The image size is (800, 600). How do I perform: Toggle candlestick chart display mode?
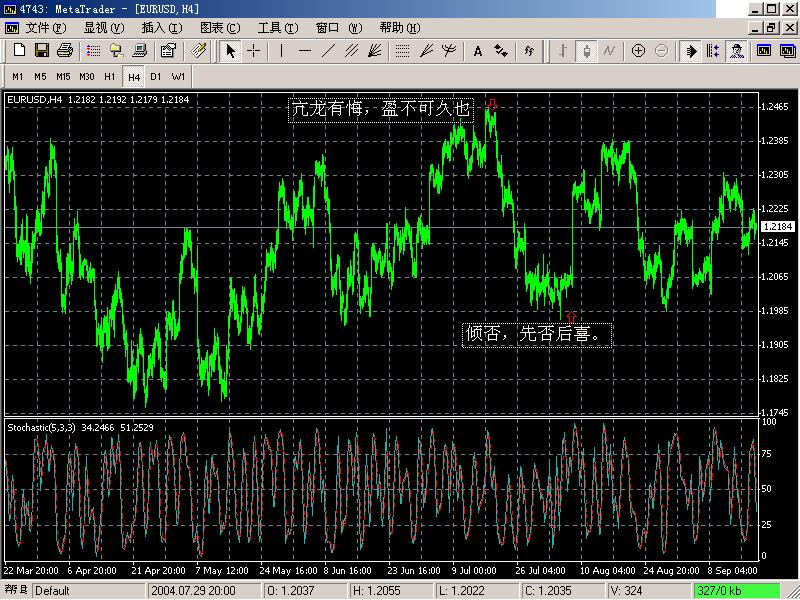[586, 51]
